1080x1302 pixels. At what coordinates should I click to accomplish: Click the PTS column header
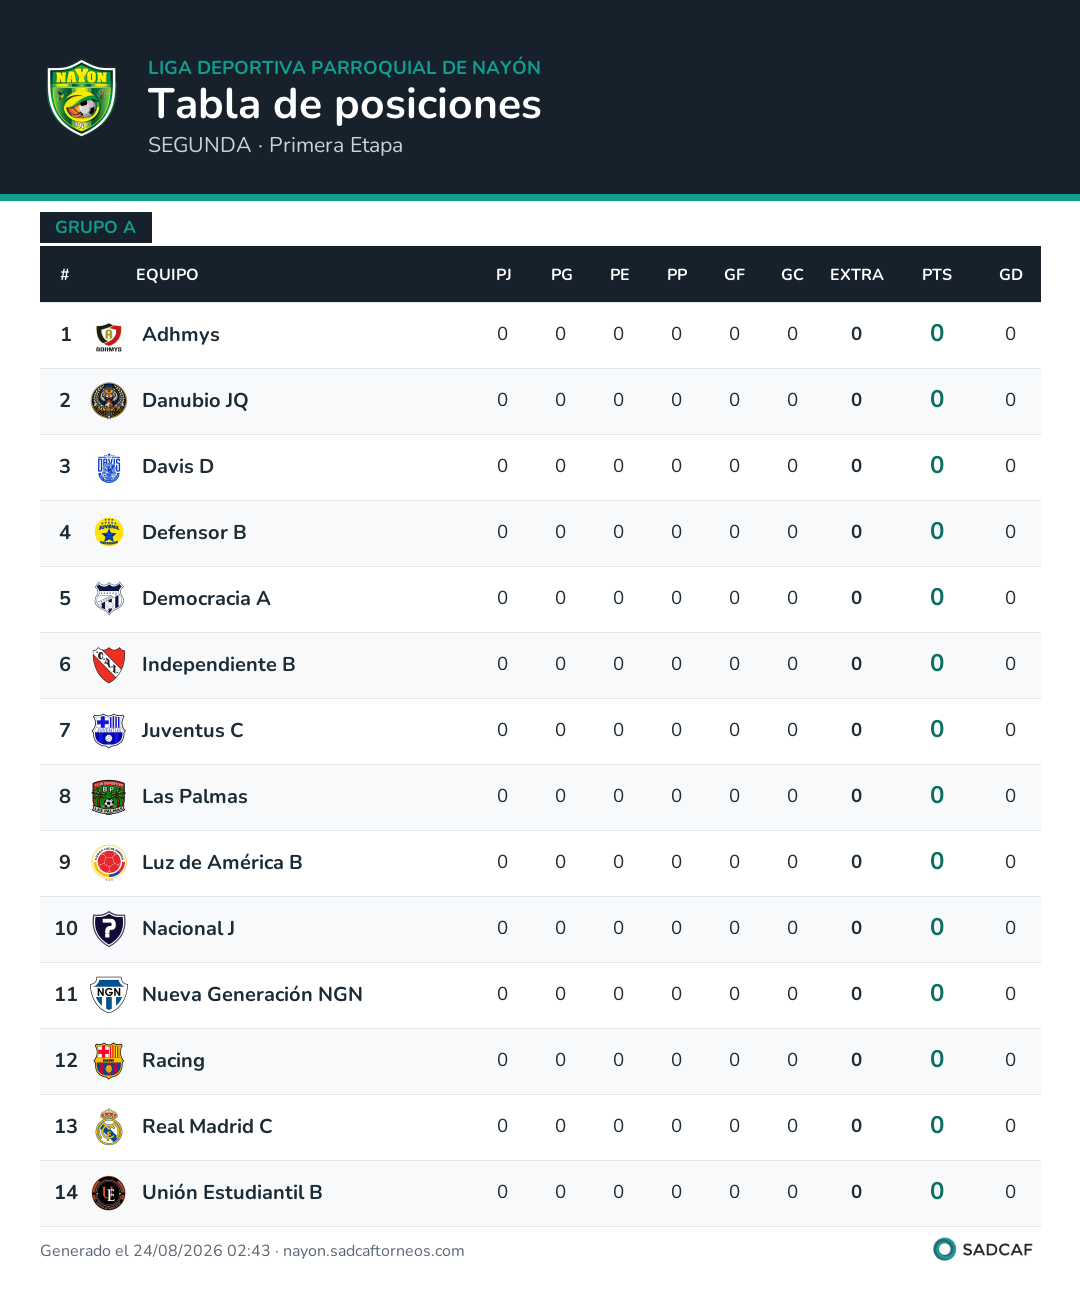click(x=937, y=275)
